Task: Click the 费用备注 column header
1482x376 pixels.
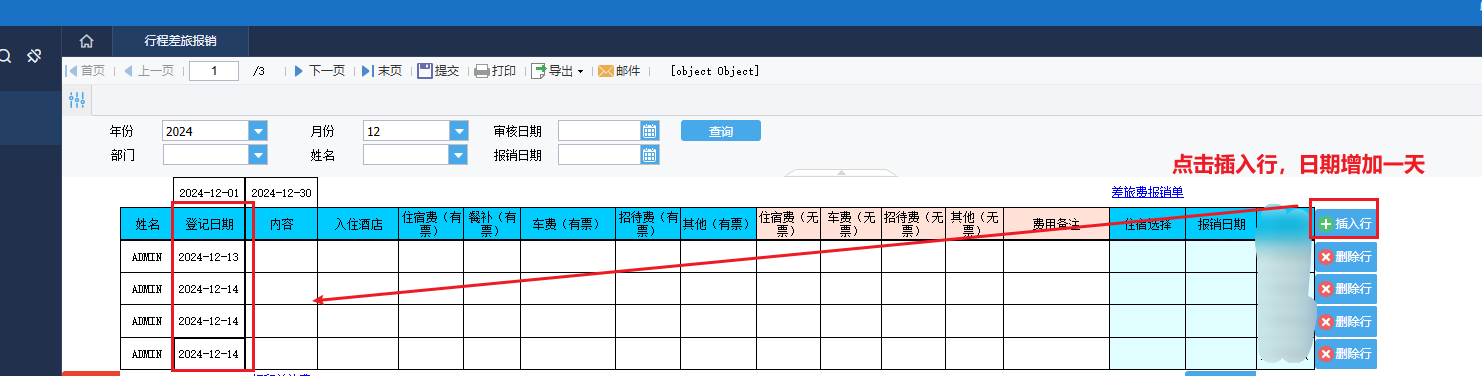Action: (1057, 225)
